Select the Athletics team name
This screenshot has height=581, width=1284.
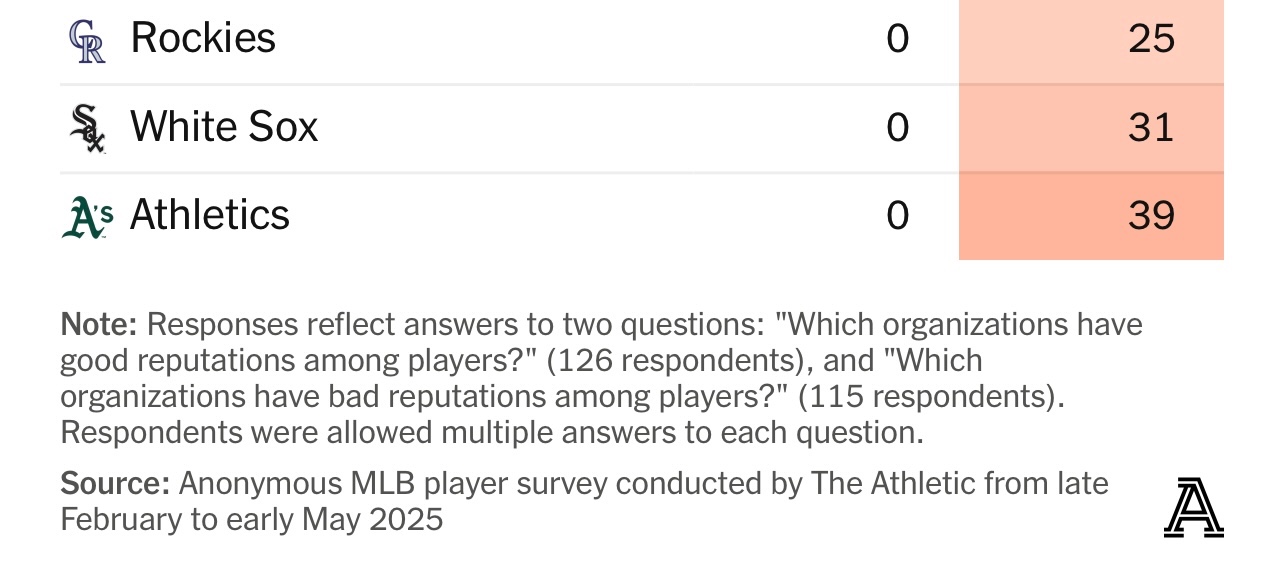210,215
